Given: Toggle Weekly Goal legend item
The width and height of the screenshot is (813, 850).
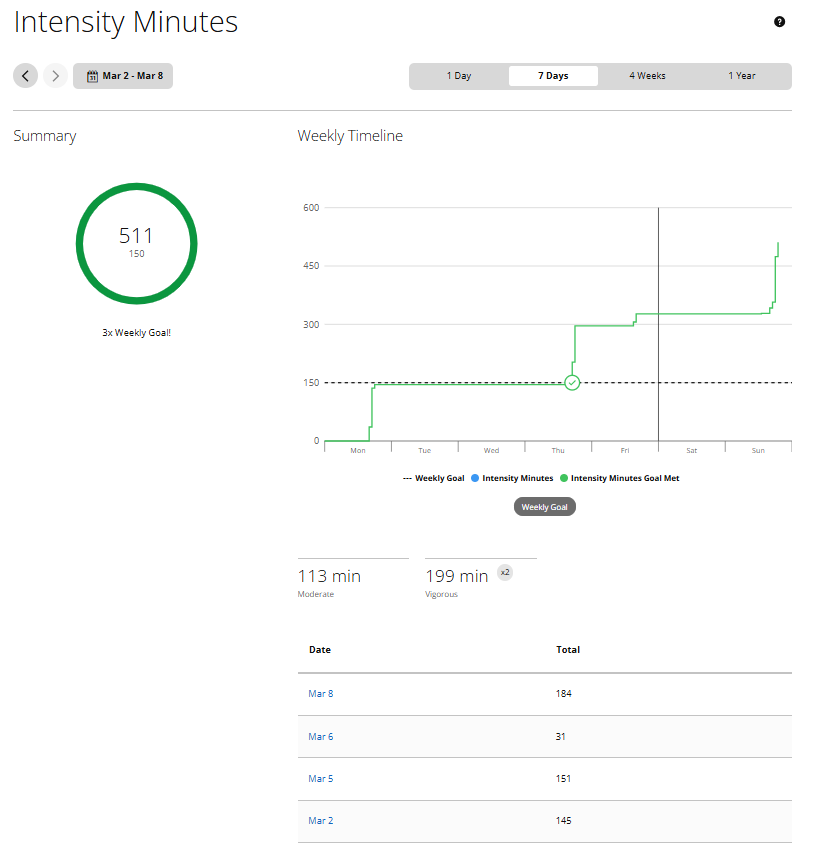Looking at the screenshot, I should tap(434, 479).
